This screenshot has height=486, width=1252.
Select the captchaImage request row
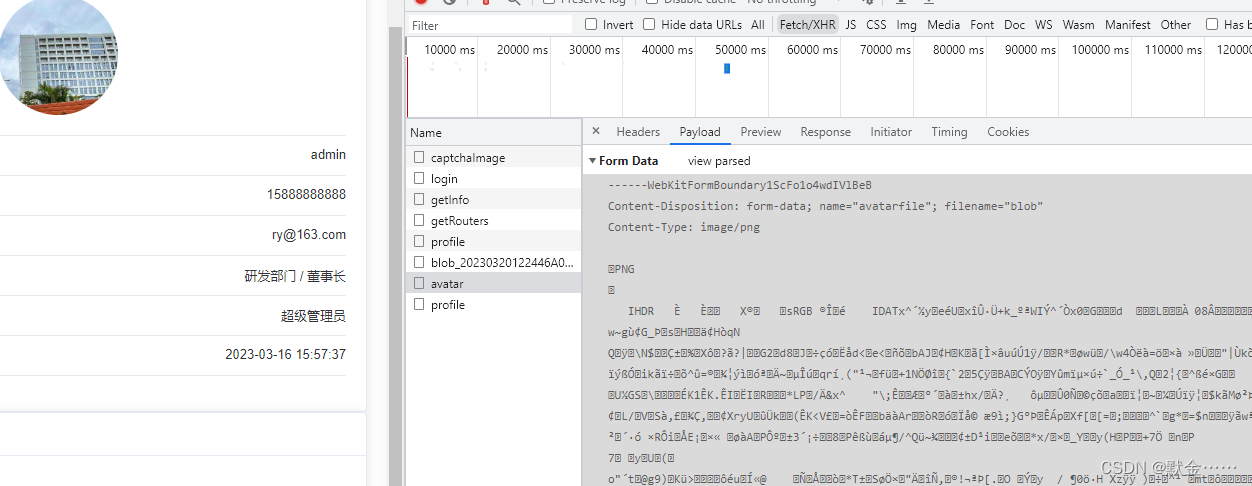coord(494,158)
